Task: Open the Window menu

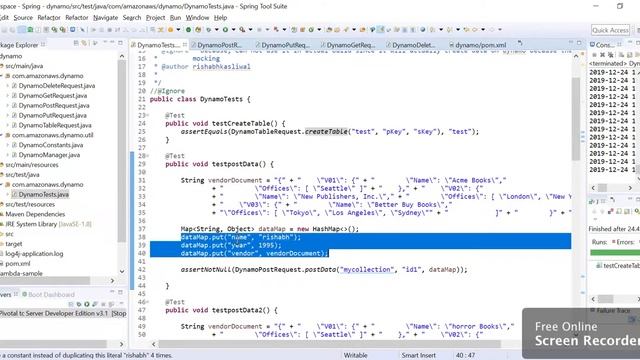Action: 197,18
